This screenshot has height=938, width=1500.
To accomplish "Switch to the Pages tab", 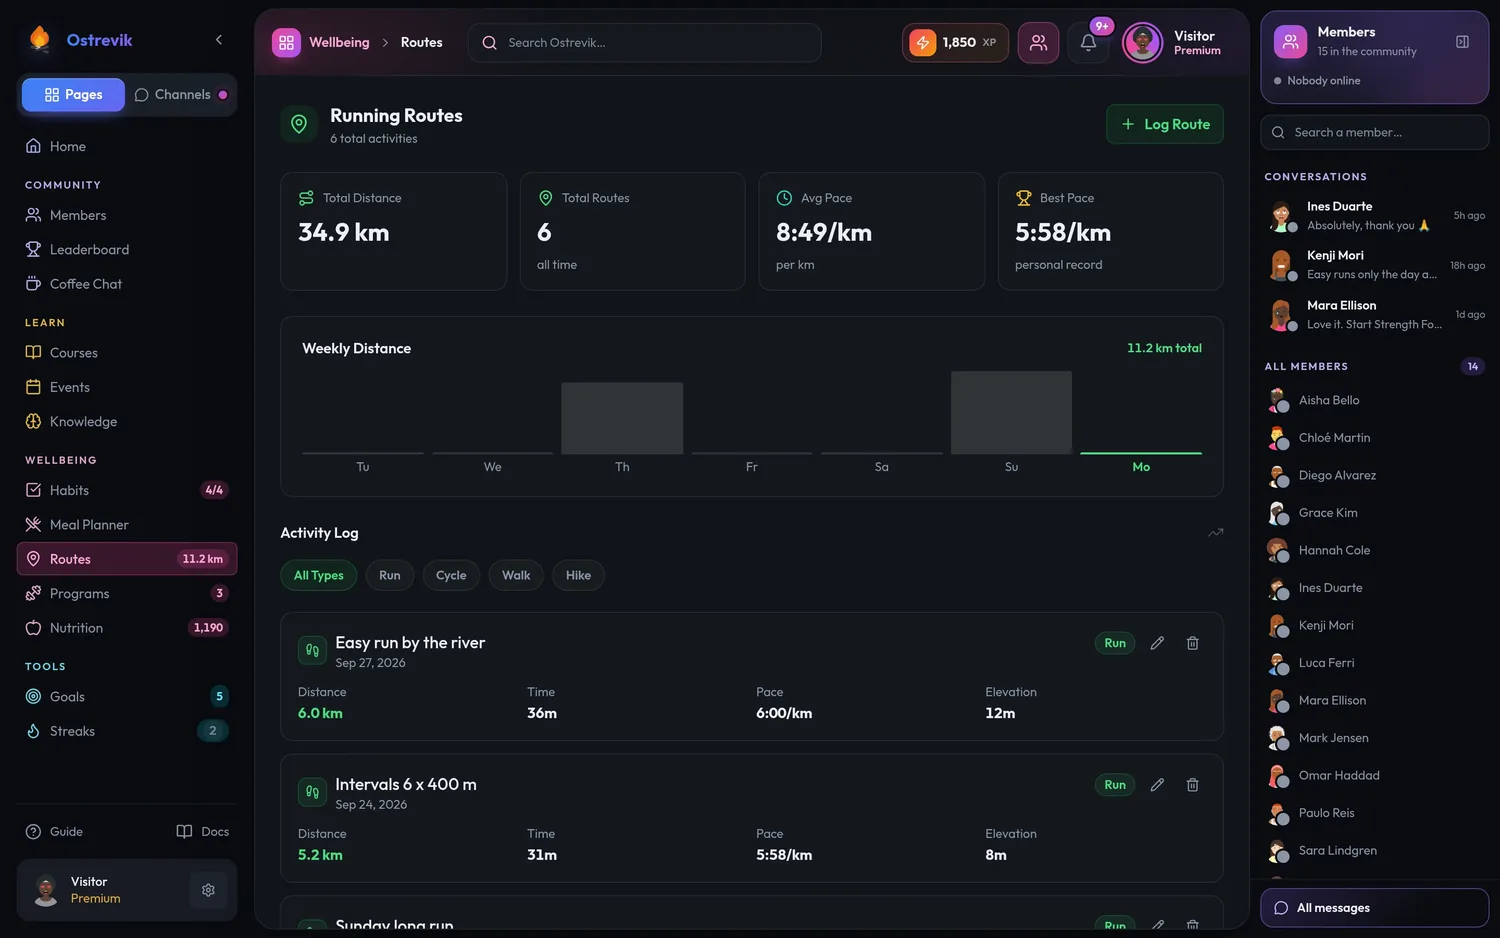I will tap(73, 95).
